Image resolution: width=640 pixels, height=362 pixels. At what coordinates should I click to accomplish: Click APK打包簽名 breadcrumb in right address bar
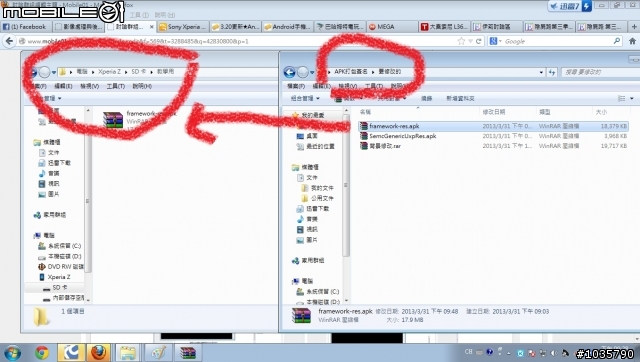click(x=351, y=71)
